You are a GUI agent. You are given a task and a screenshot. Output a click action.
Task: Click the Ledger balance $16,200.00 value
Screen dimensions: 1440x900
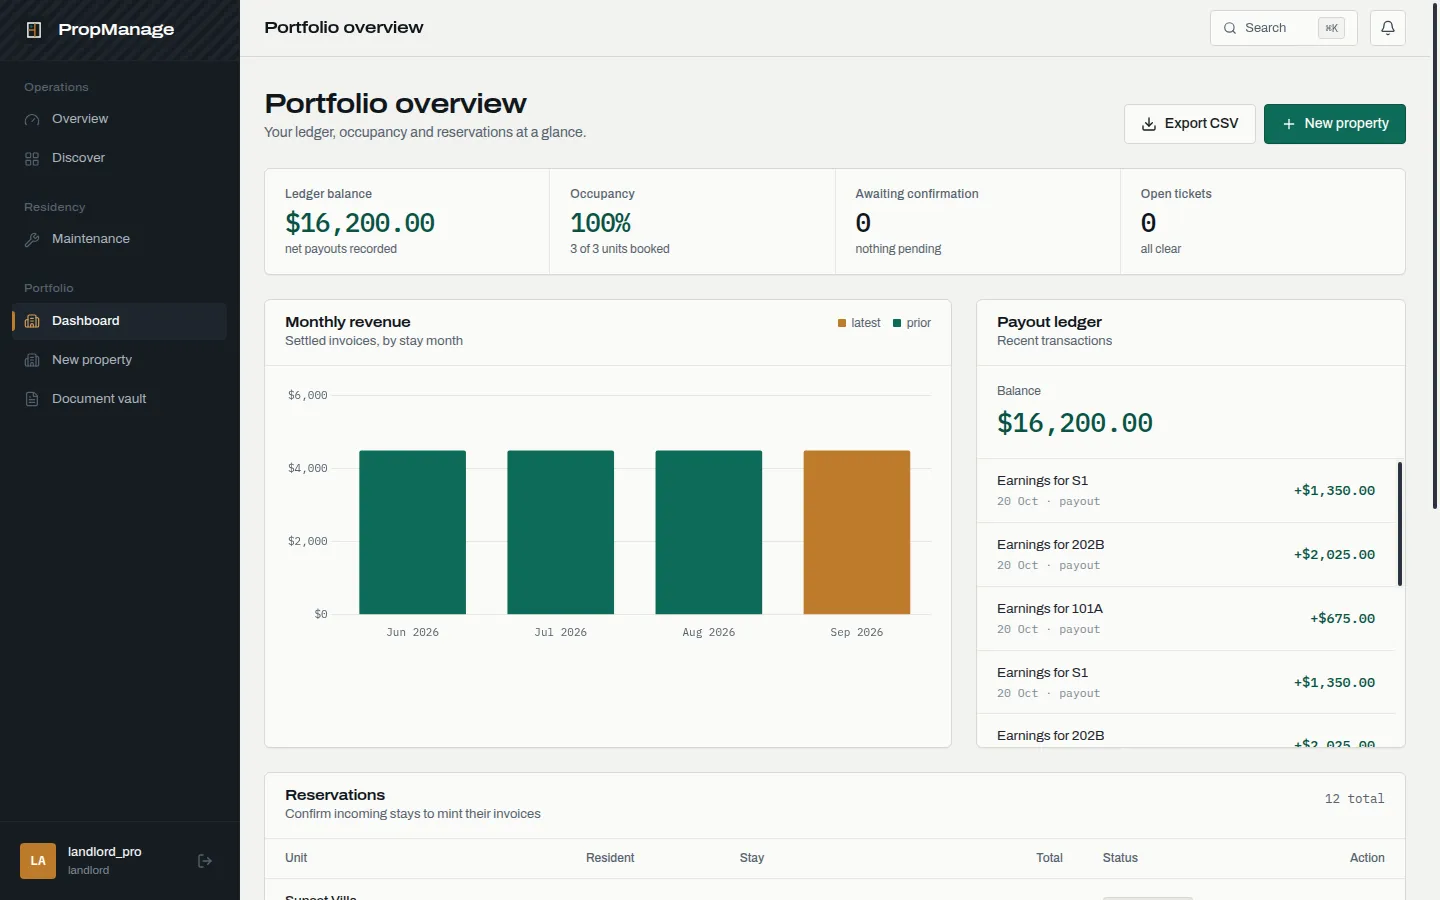click(x=360, y=223)
